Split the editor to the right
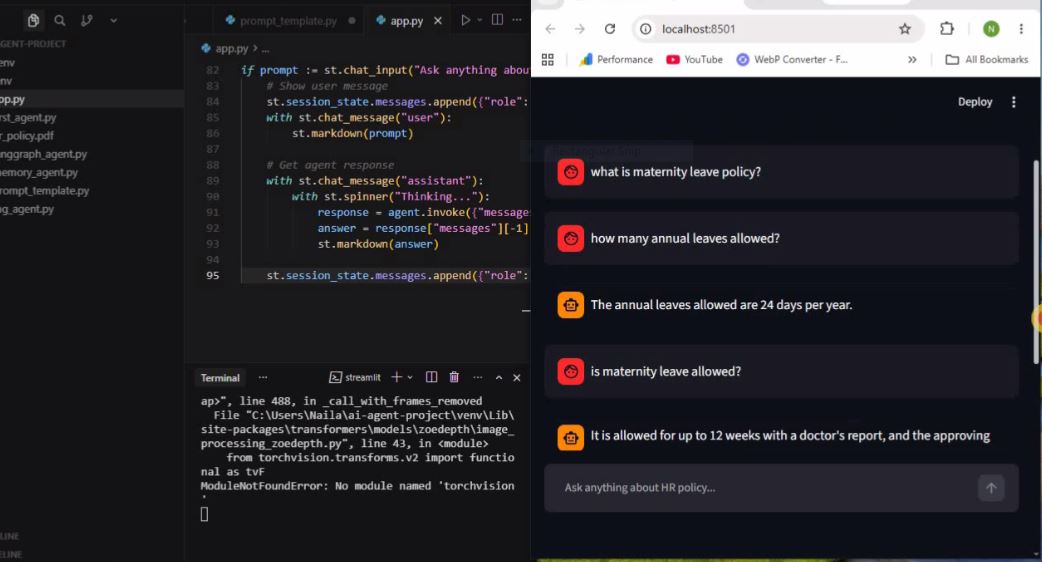 [497, 20]
